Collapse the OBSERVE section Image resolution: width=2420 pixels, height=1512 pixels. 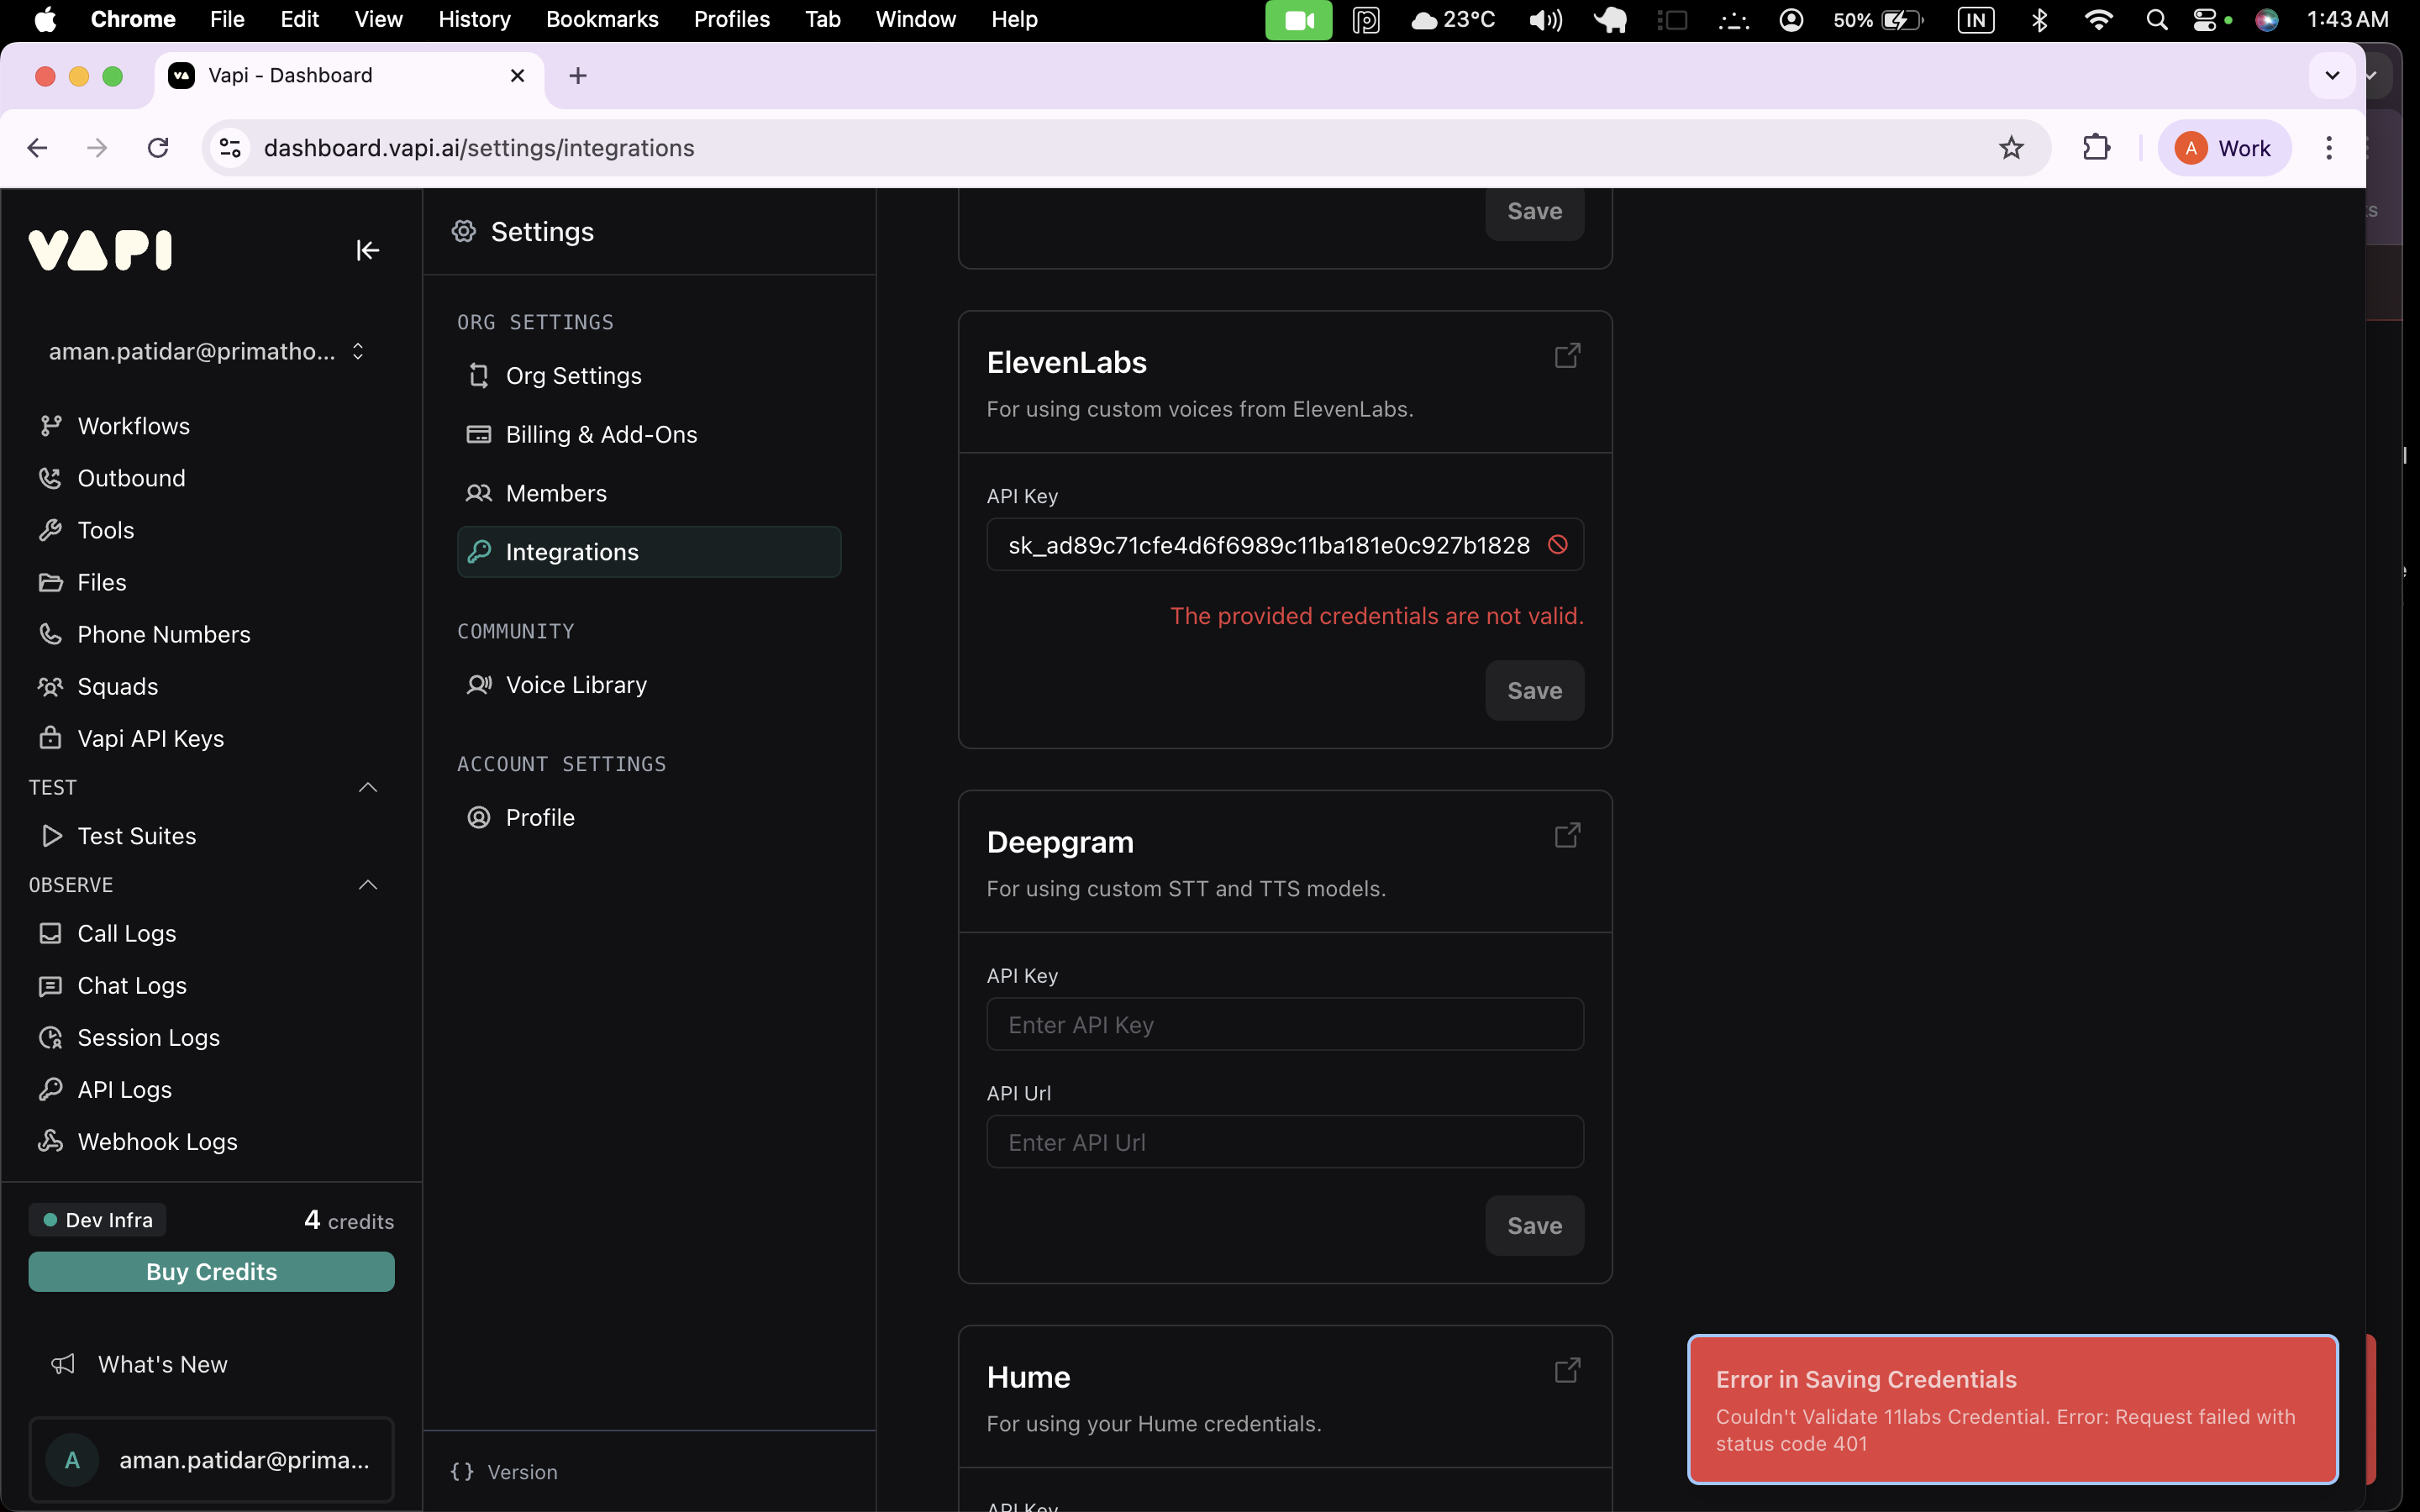pyautogui.click(x=368, y=884)
